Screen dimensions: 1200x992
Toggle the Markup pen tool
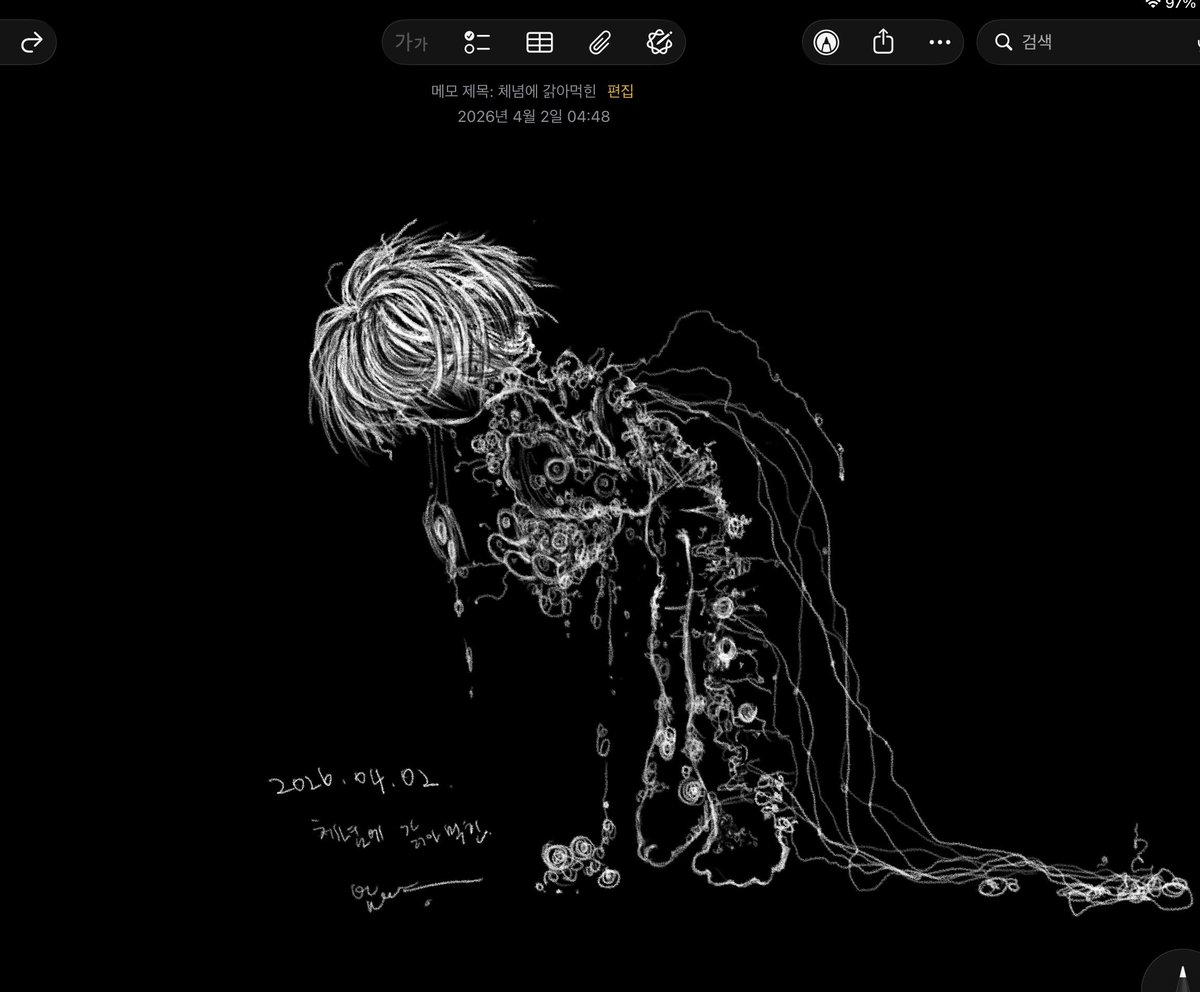pyautogui.click(x=826, y=42)
